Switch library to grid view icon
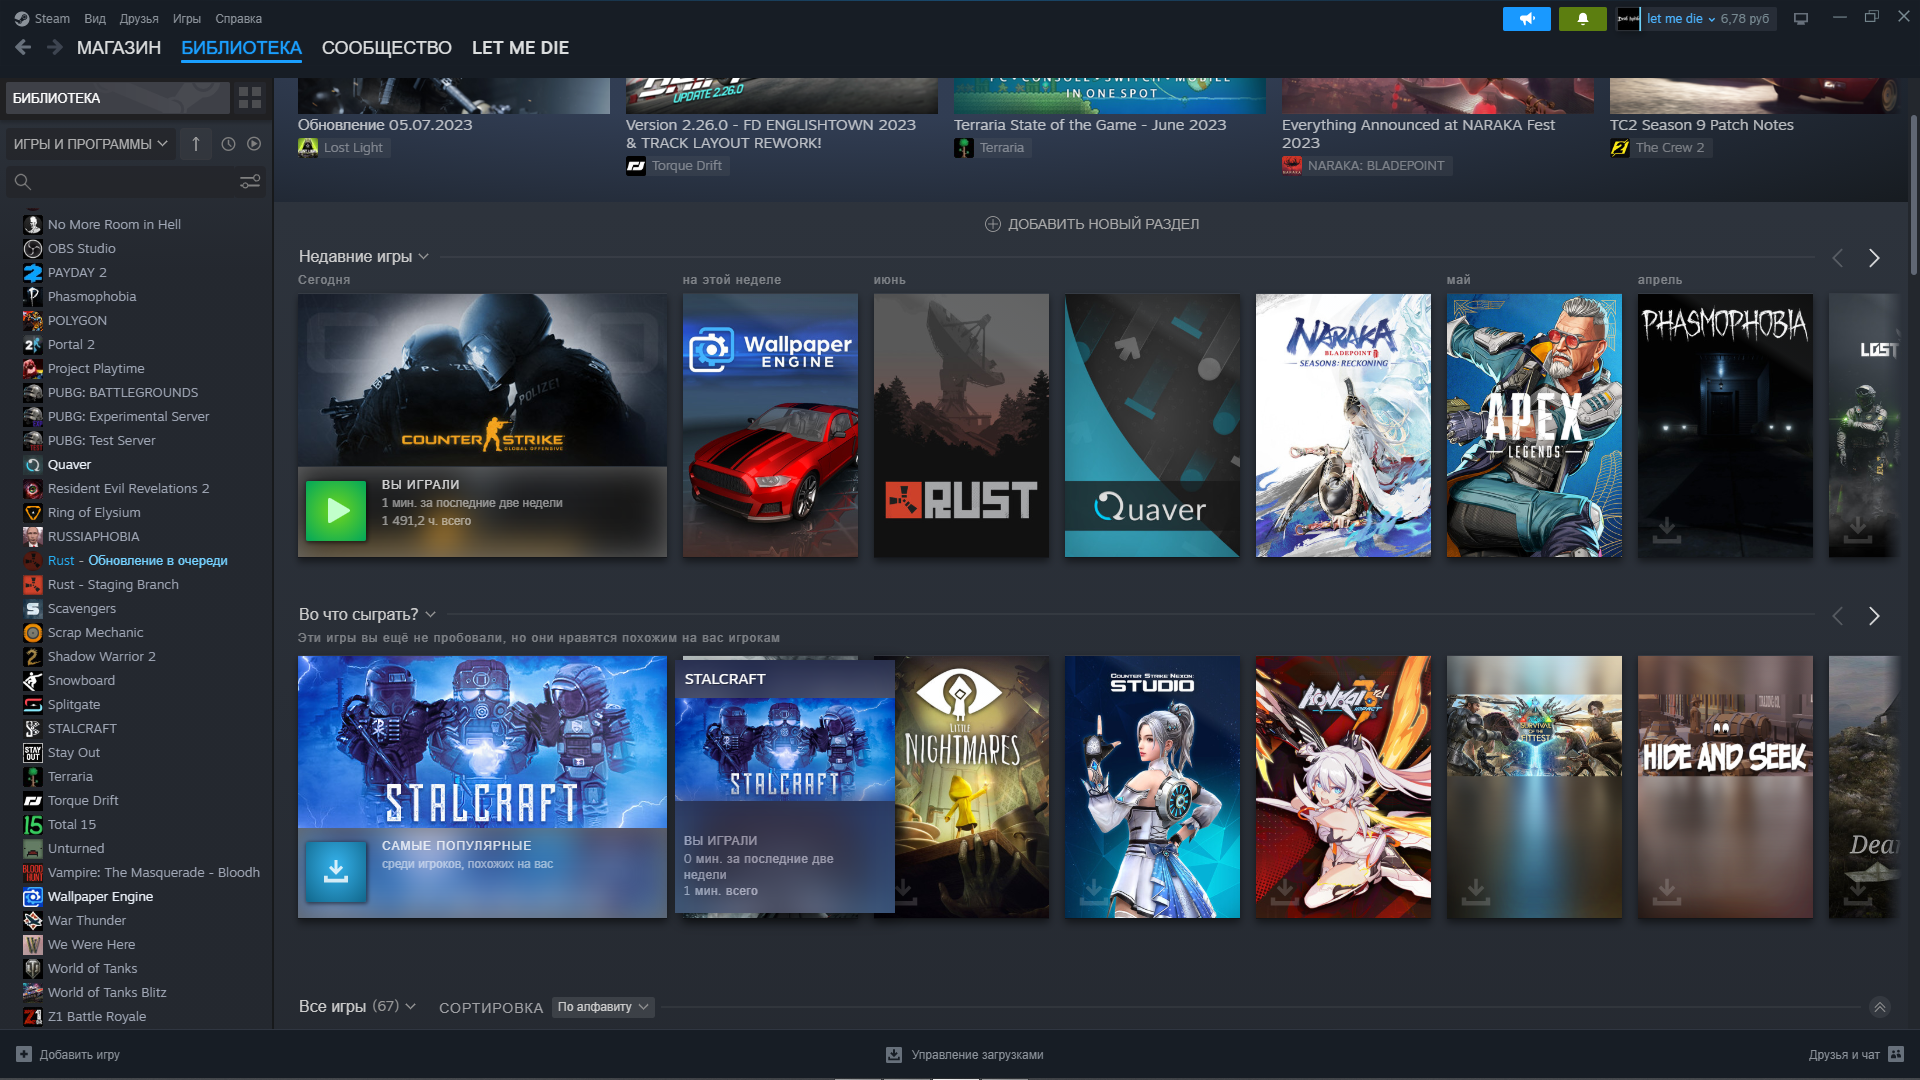 click(250, 98)
